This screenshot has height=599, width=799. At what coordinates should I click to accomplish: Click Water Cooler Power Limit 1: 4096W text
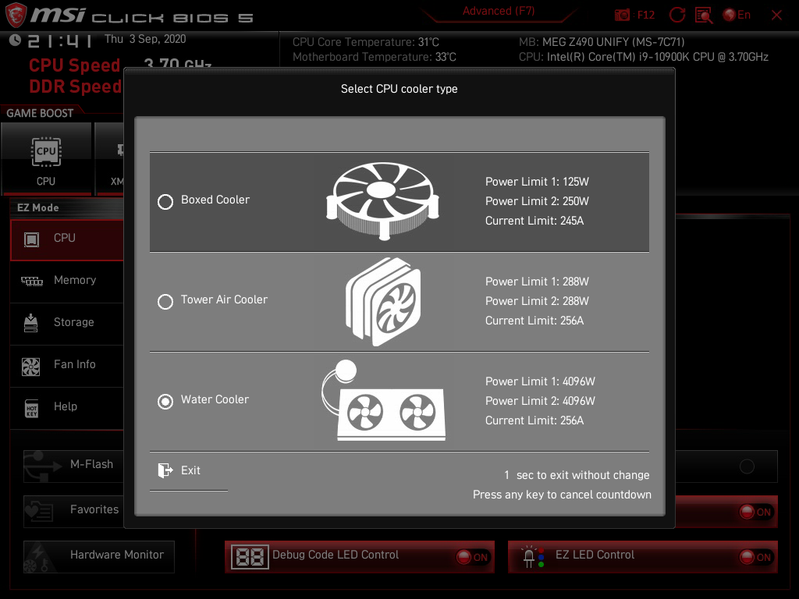(540, 382)
